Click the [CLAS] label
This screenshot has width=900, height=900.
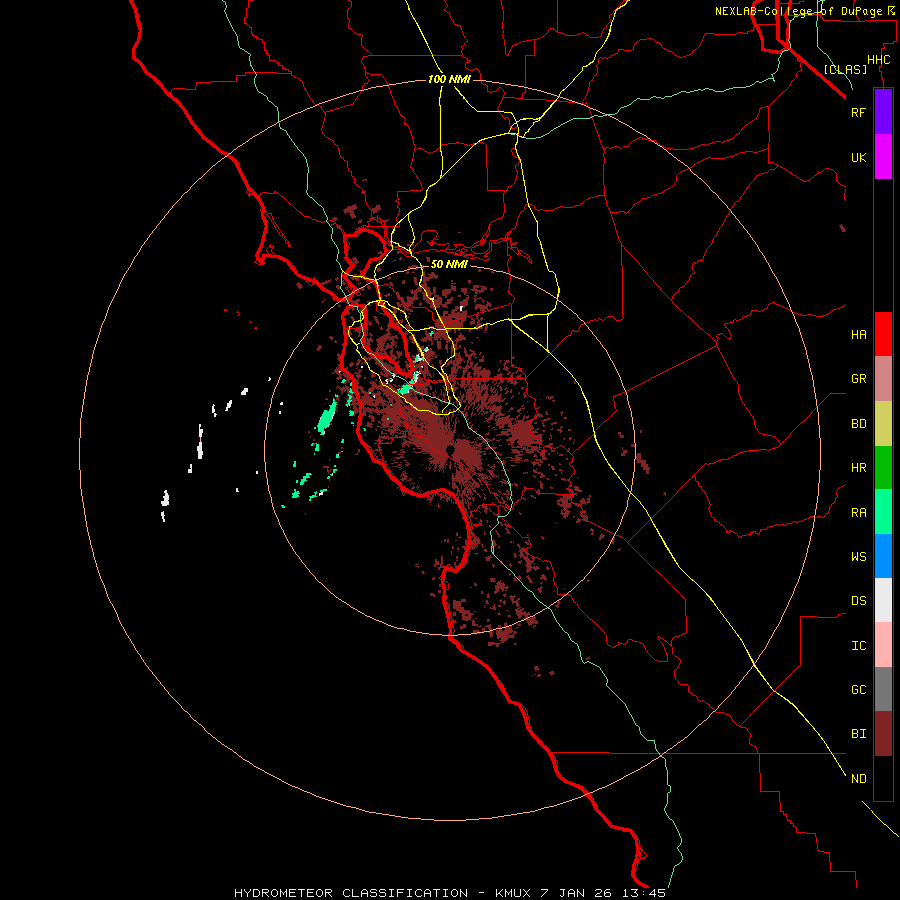point(845,70)
